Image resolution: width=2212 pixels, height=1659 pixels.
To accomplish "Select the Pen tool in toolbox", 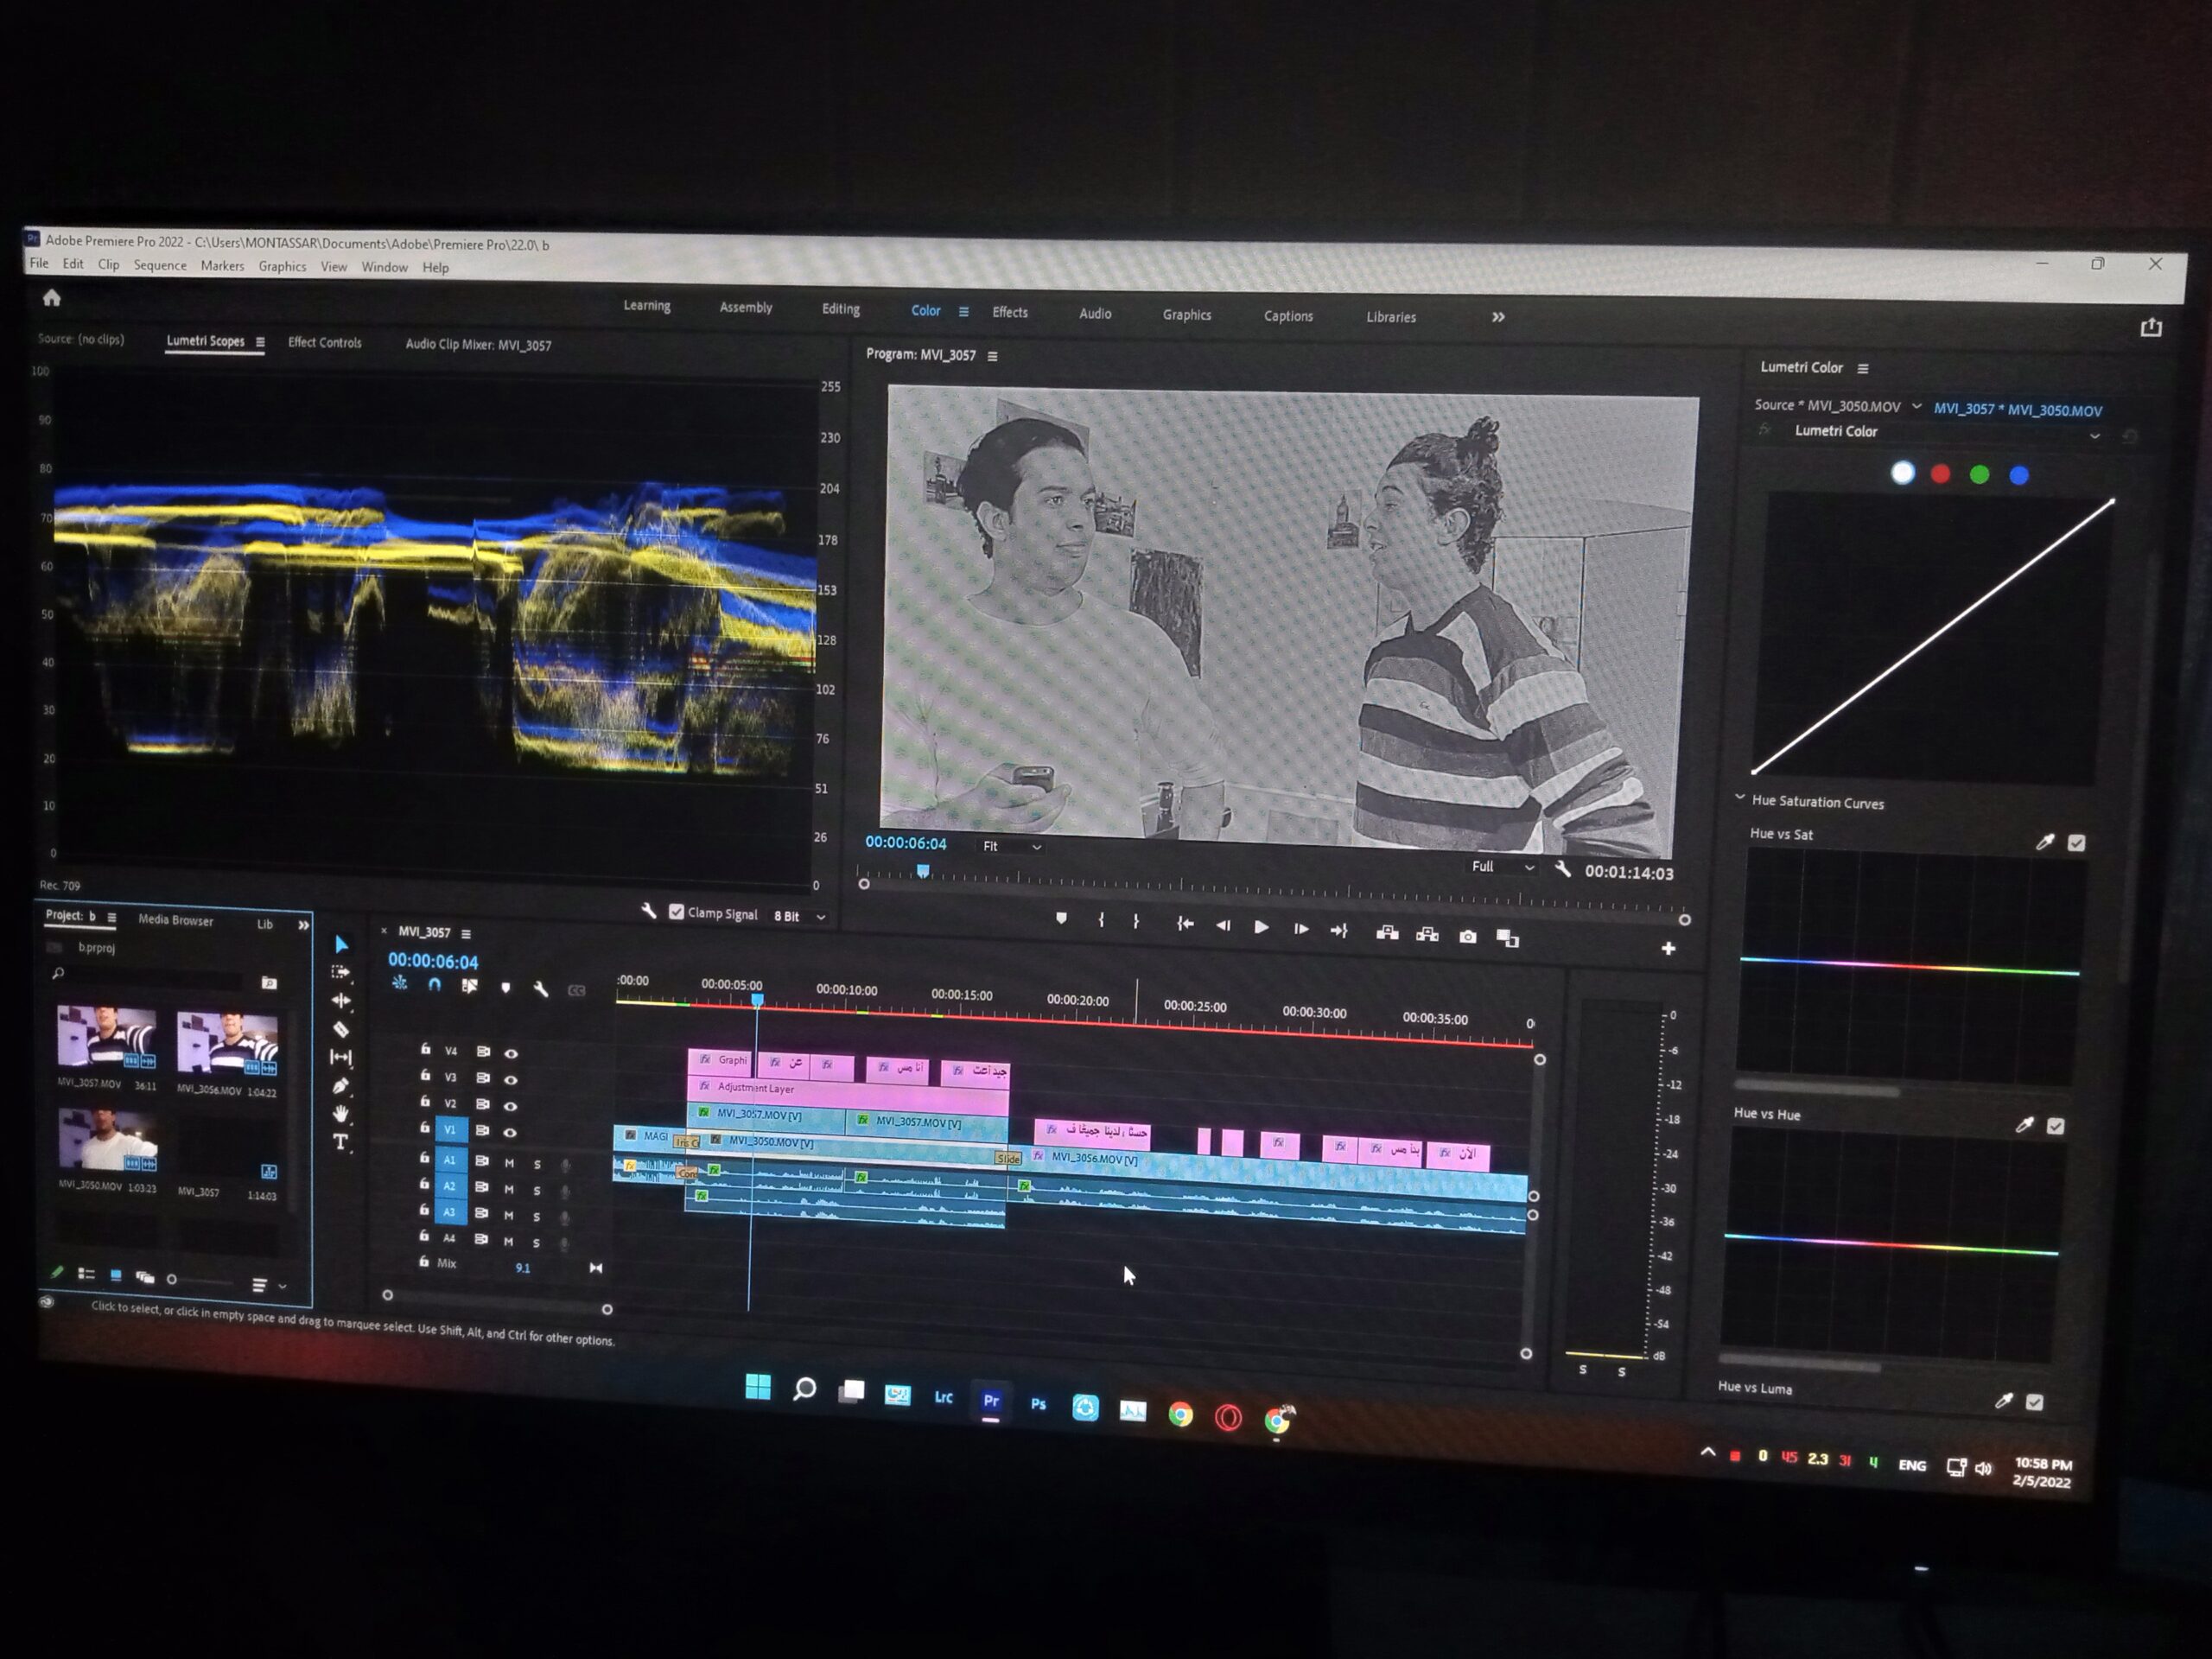I will [341, 1086].
